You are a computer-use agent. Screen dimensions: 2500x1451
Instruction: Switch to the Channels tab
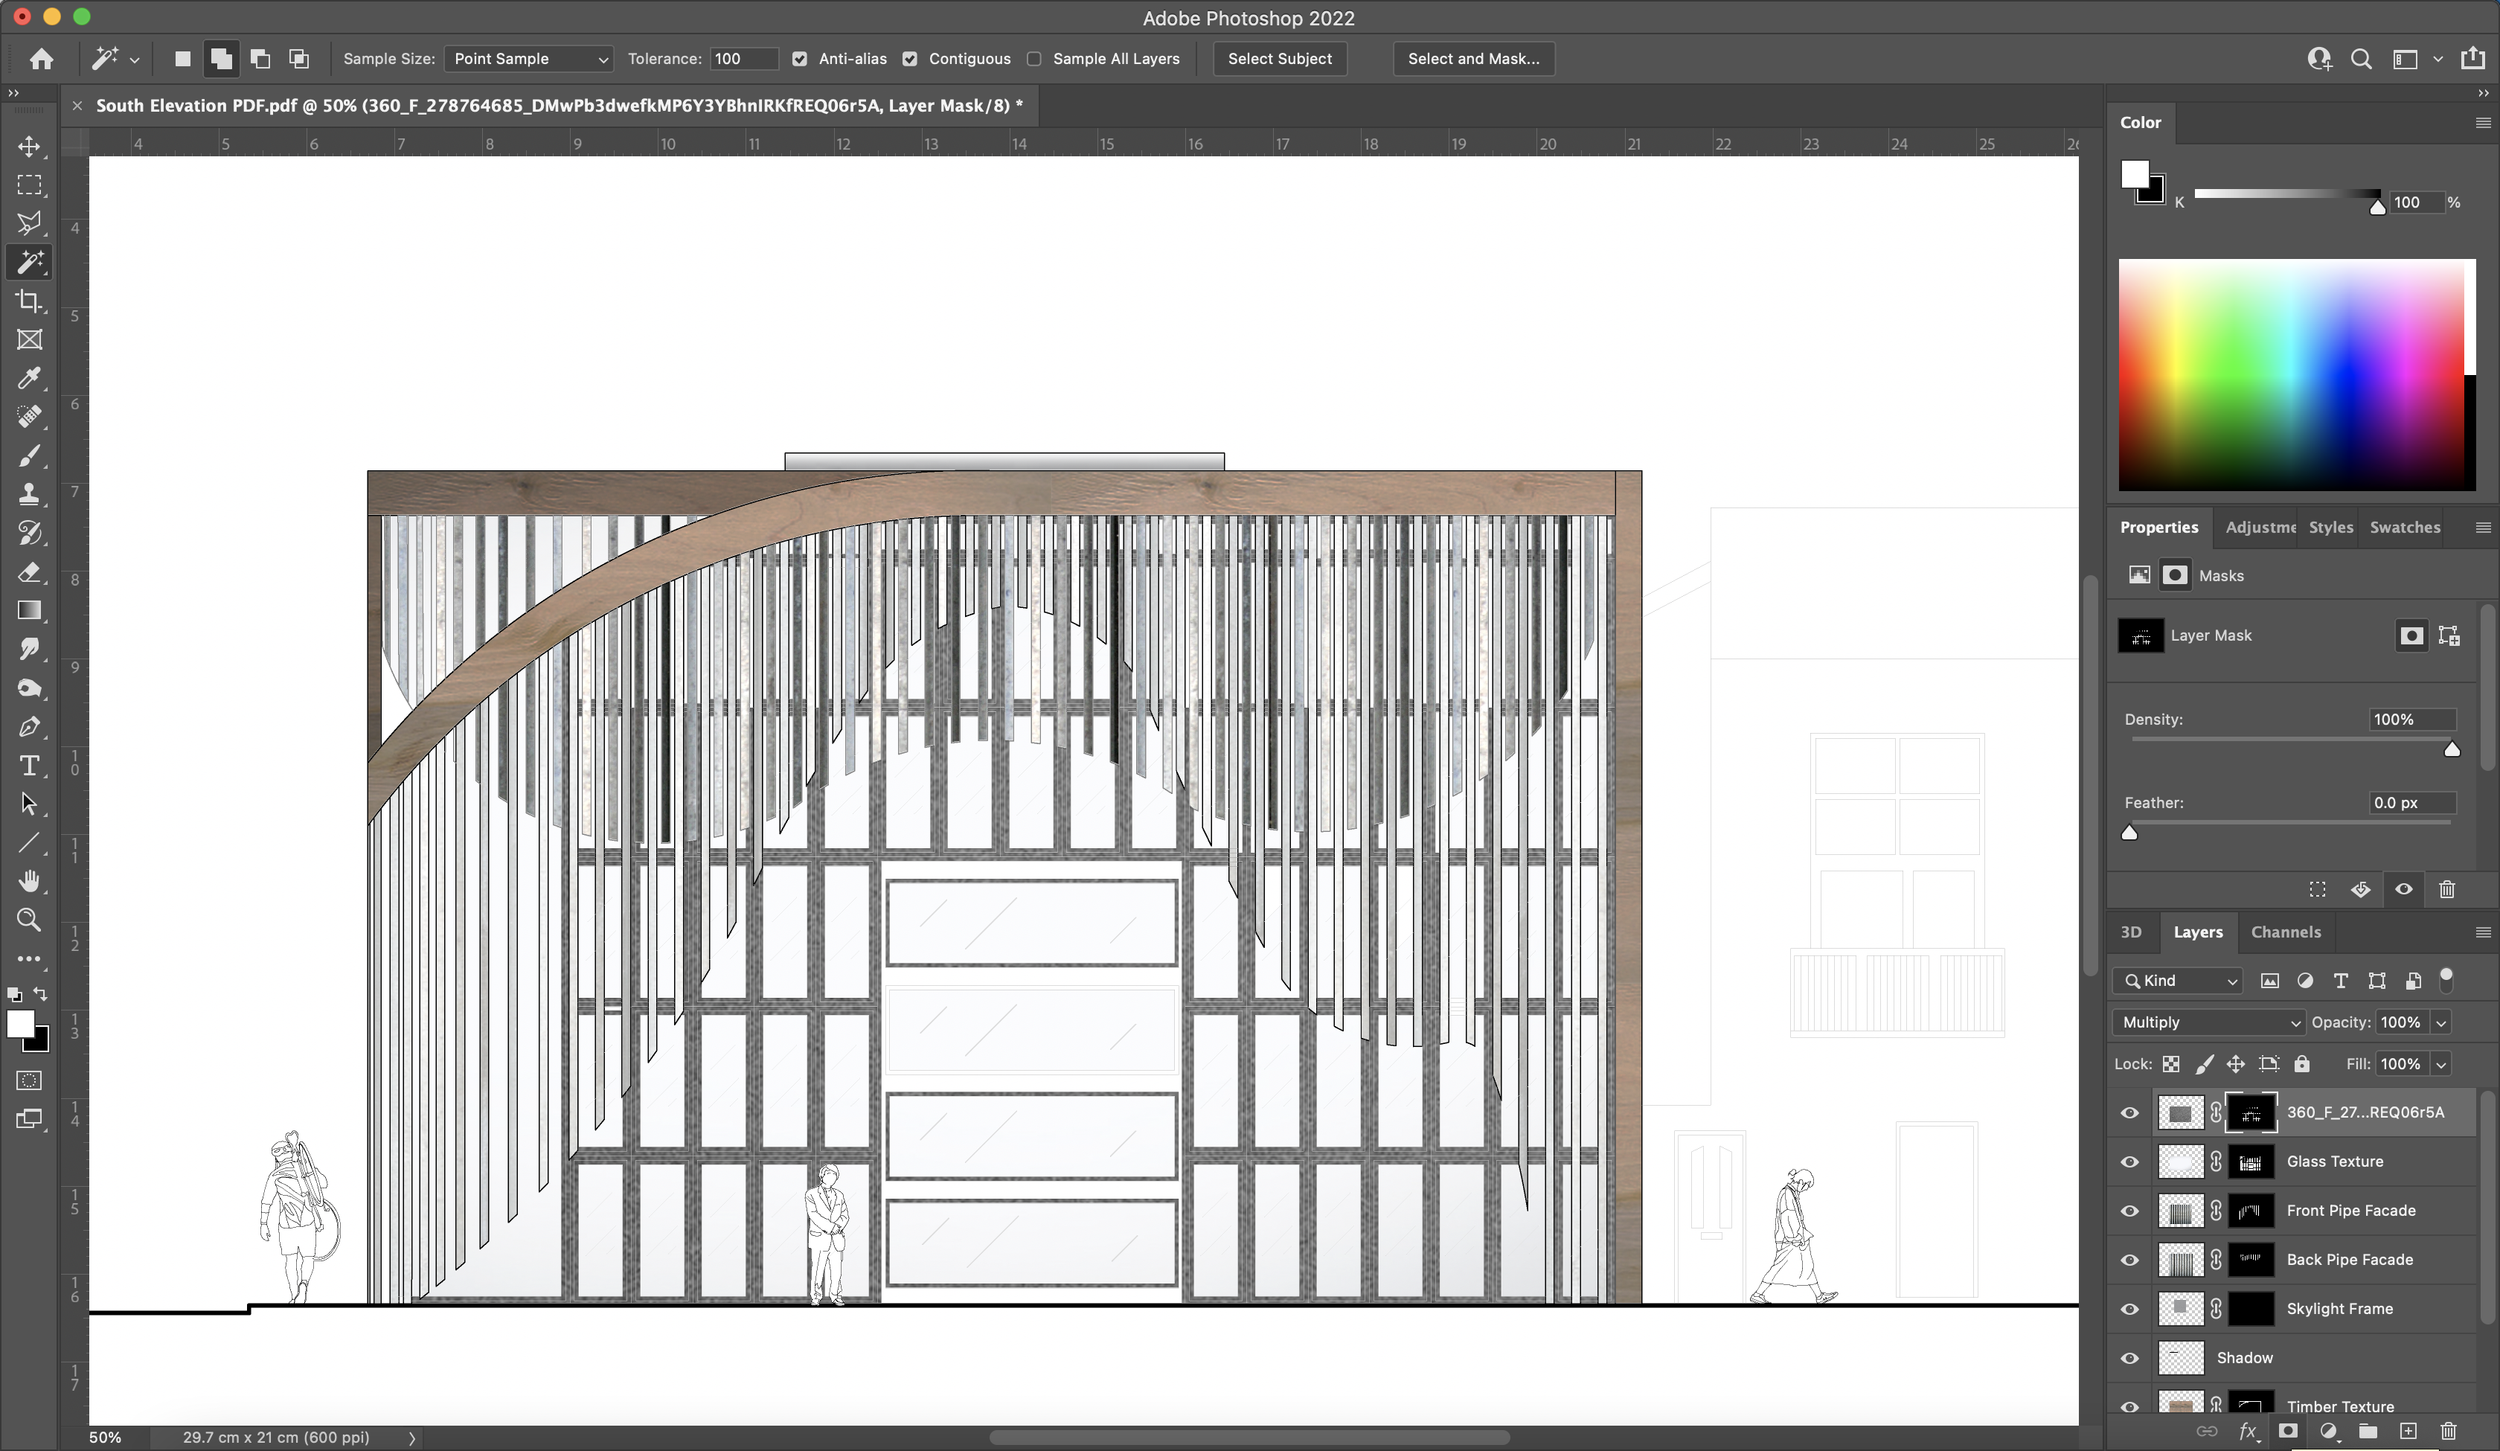2286,933
